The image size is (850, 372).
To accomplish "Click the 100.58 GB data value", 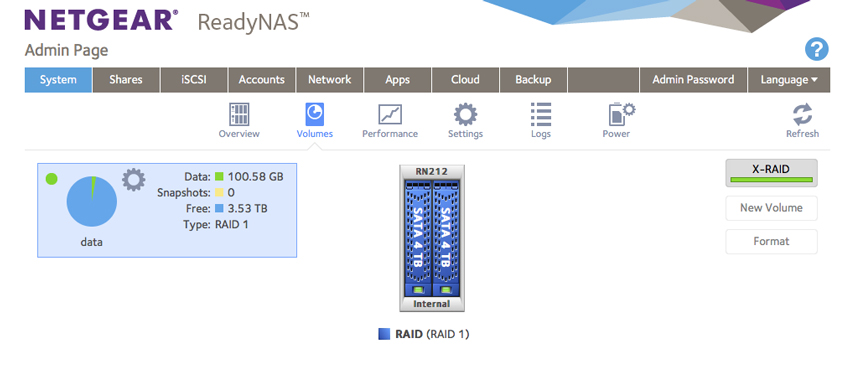I will click(x=255, y=176).
